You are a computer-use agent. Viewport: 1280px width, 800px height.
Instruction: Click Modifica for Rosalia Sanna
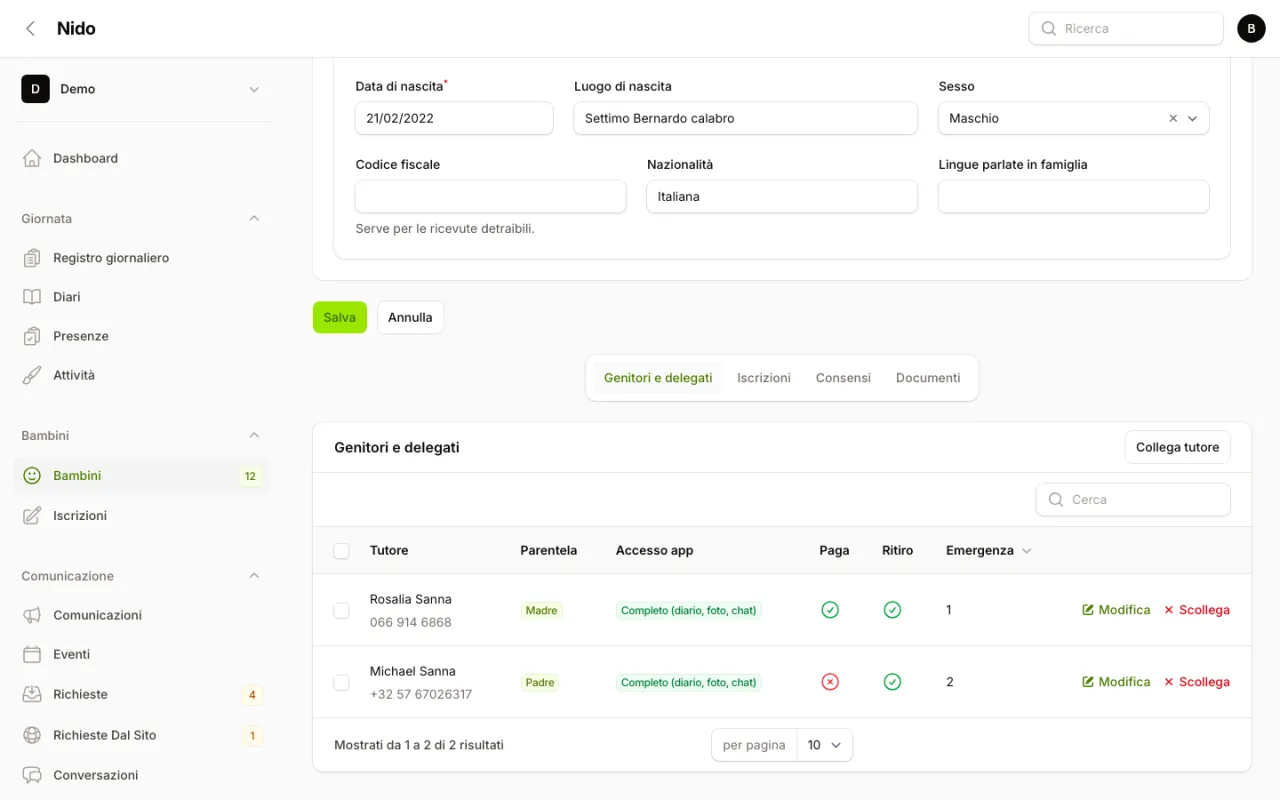(x=1116, y=610)
